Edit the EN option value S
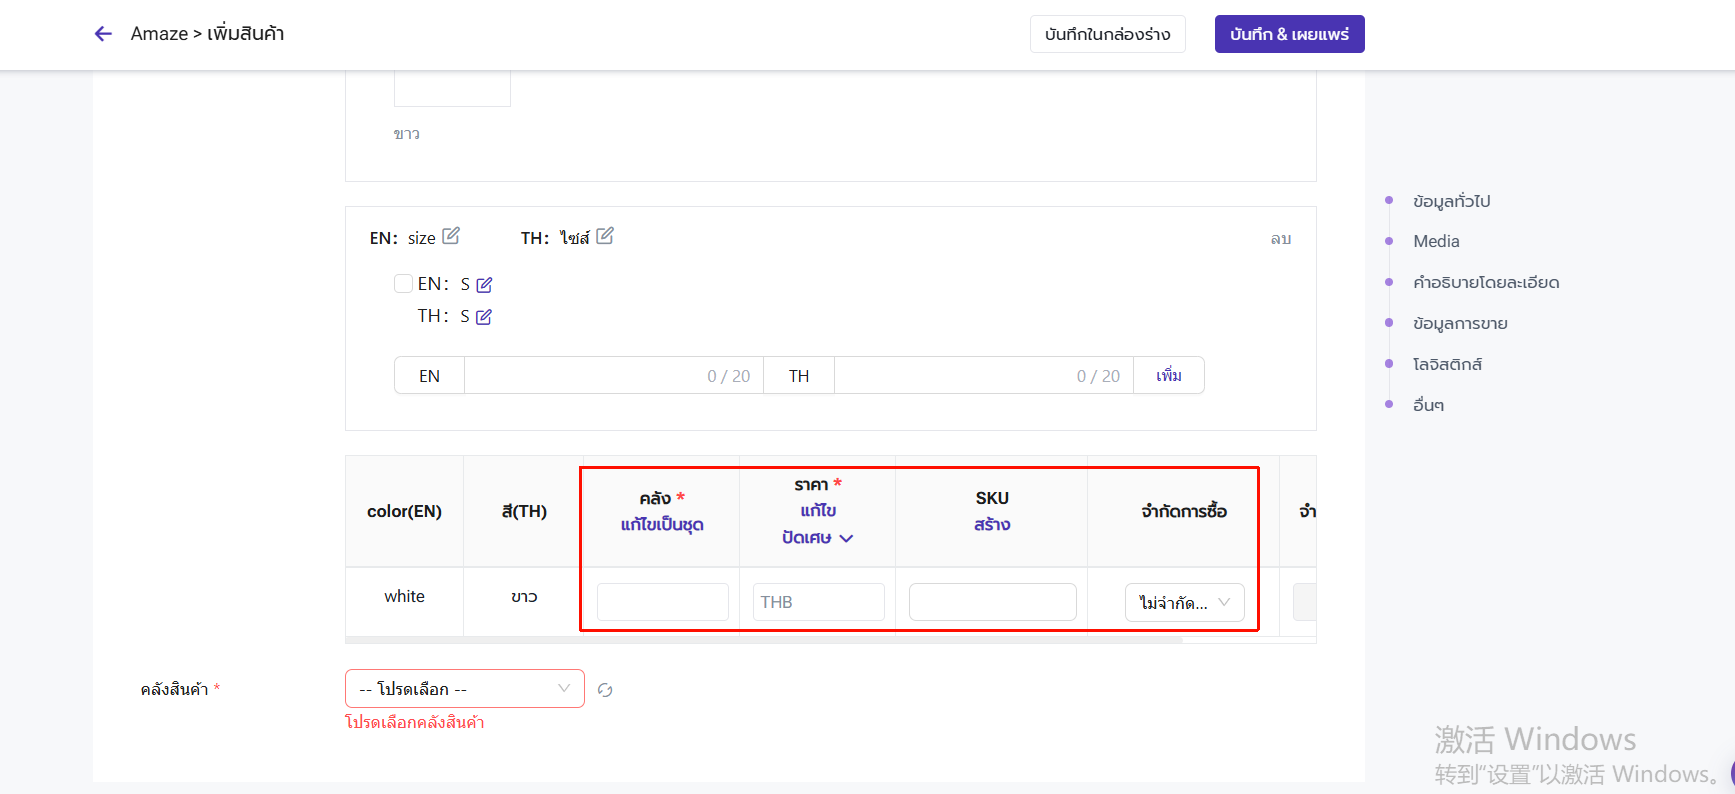 [484, 285]
